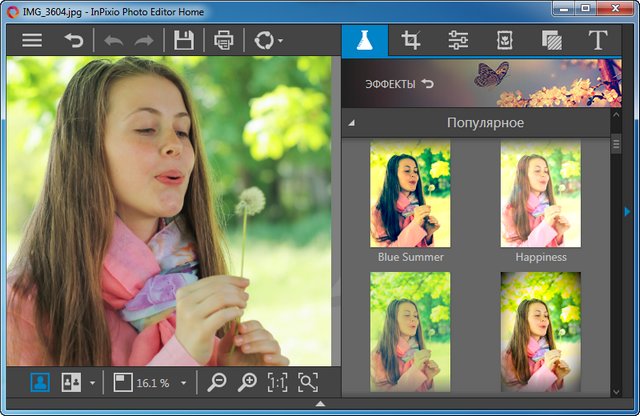Image resolution: width=640 pixels, height=416 pixels.
Task: Toggle single image view mode
Action: (x=40, y=382)
